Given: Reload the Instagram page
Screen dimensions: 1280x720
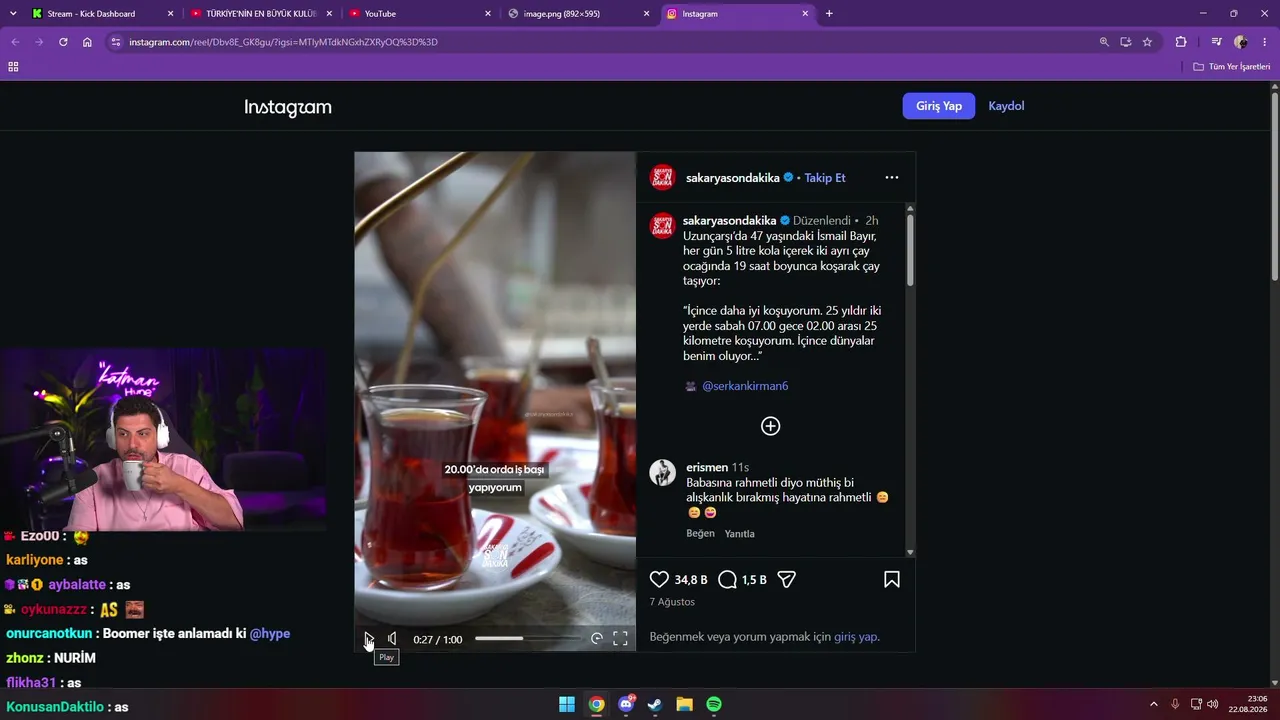Looking at the screenshot, I should click(x=63, y=42).
